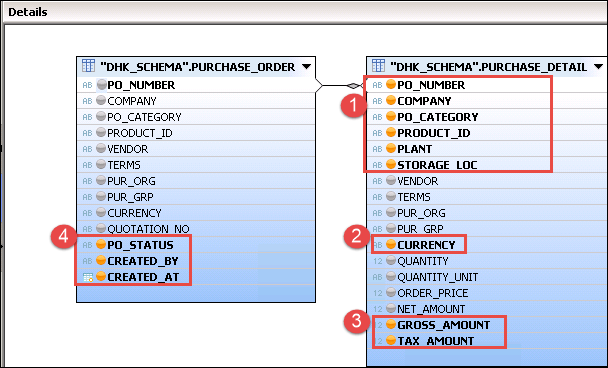Click the join connector diamond between tables
Viewport: 608px width, 368px height.
[x=353, y=85]
